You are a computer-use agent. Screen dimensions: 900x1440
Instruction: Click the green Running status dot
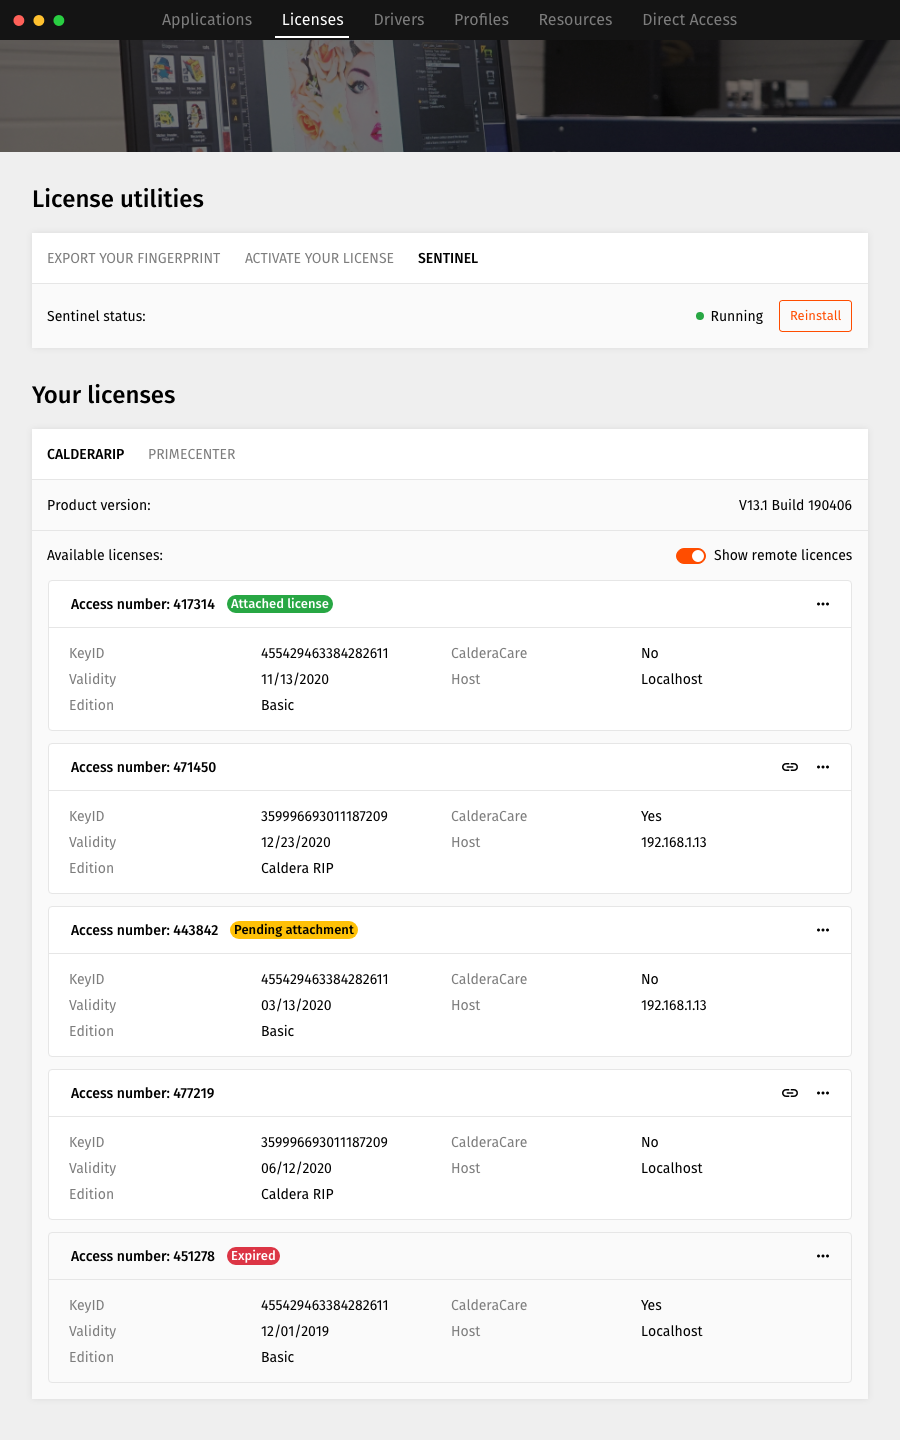pyautogui.click(x=700, y=316)
